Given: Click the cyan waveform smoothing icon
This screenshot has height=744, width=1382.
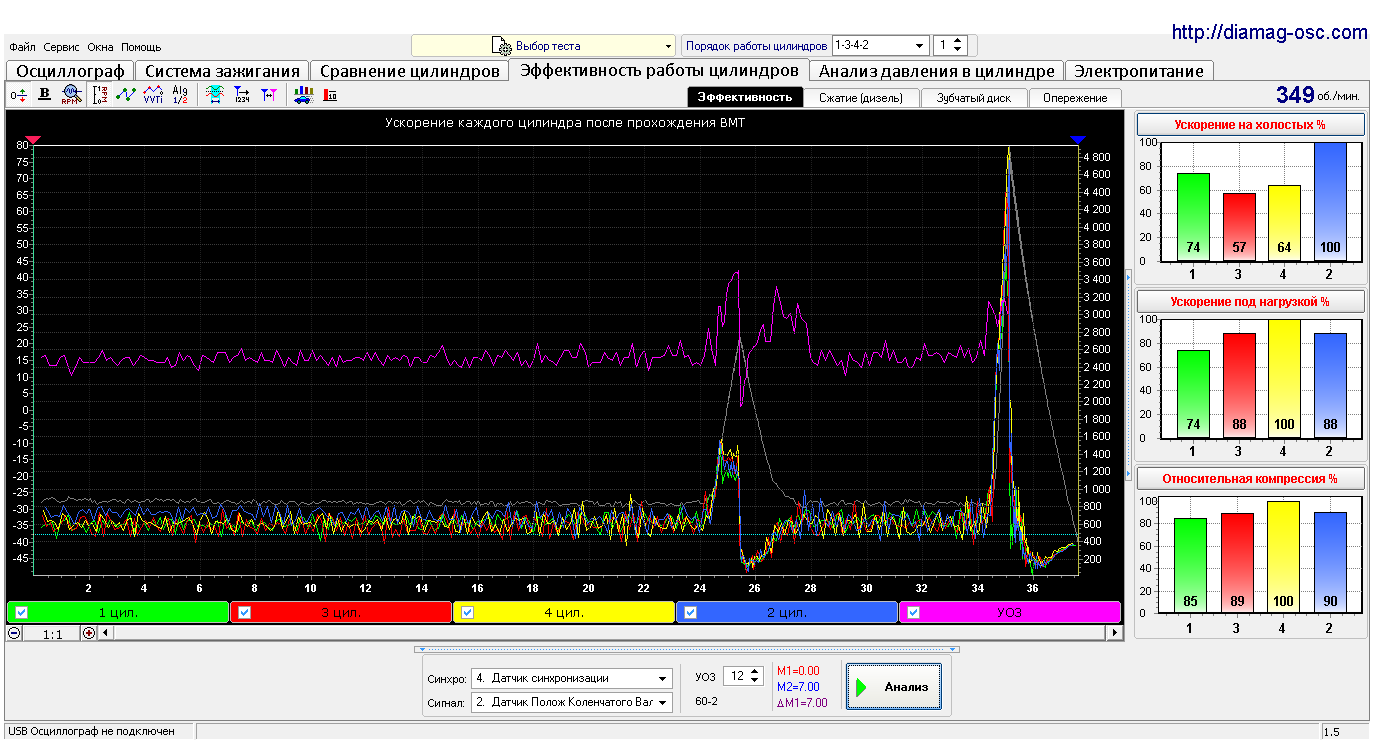Looking at the screenshot, I should (214, 95).
